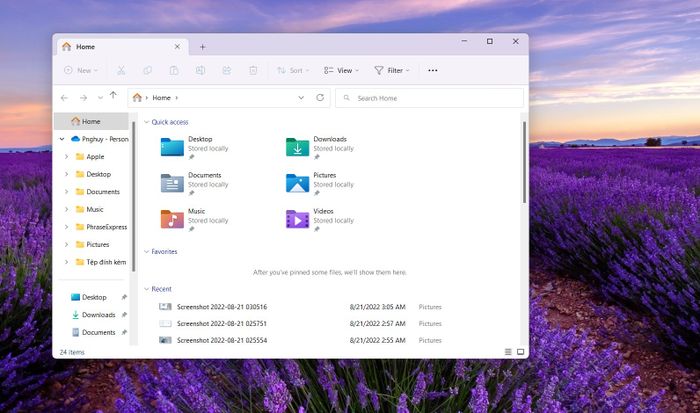Collapse the Quick access section
700x413 pixels.
pyautogui.click(x=147, y=122)
